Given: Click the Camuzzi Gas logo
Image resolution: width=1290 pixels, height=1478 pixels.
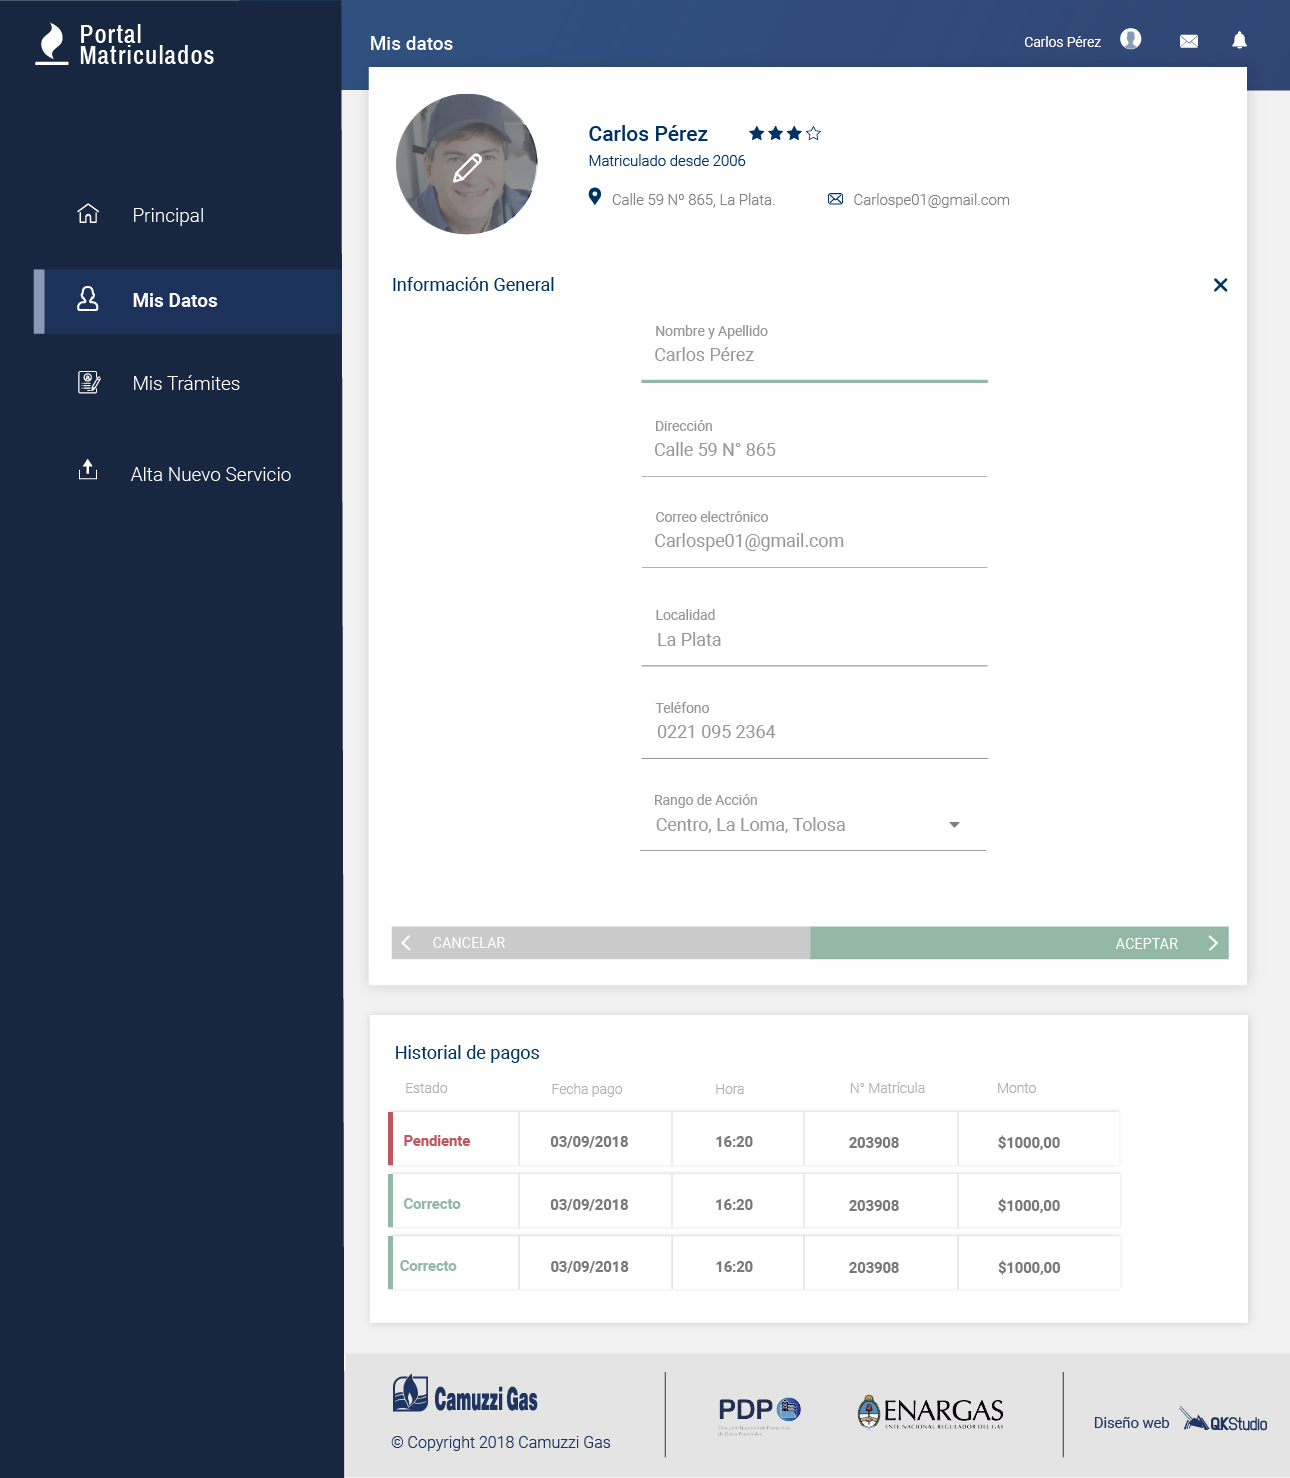Looking at the screenshot, I should click(x=465, y=1394).
